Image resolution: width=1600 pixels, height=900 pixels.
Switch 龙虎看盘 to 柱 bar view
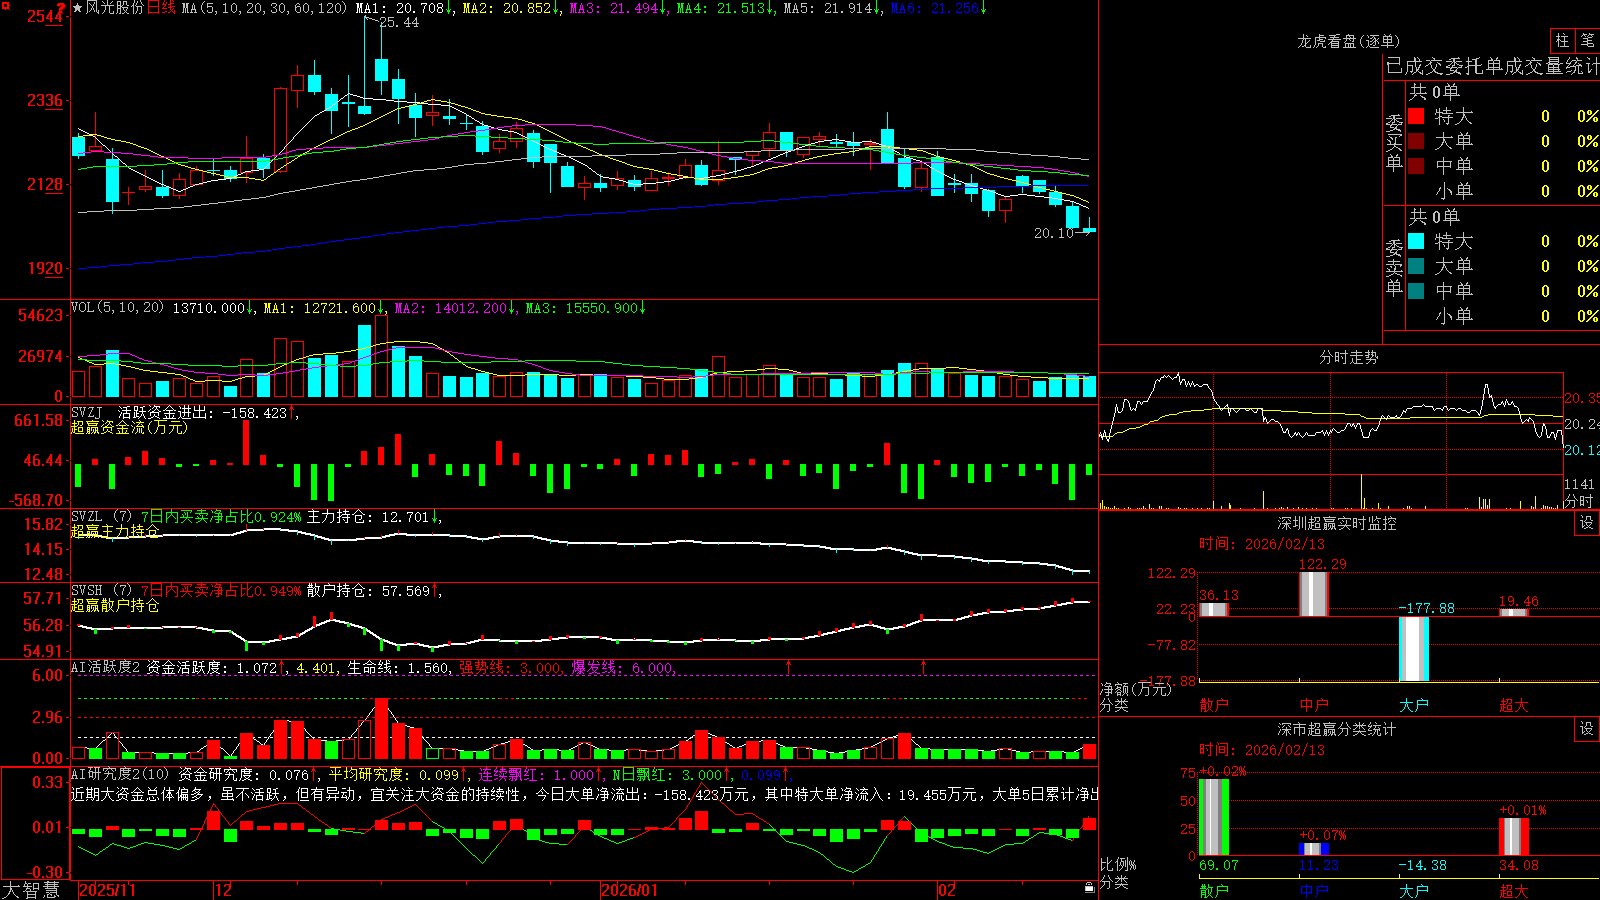pos(1562,41)
